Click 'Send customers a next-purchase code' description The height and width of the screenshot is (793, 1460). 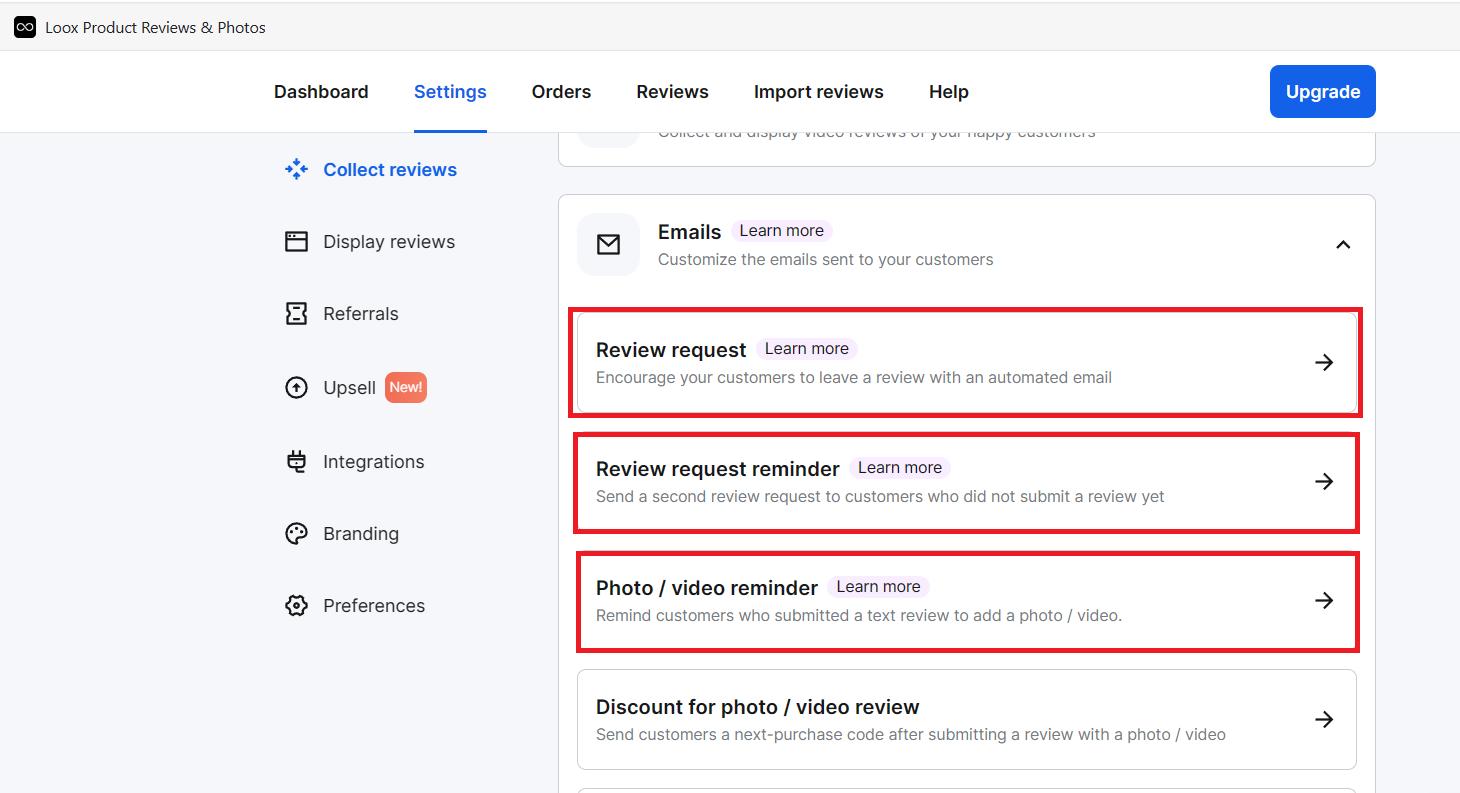tap(911, 735)
